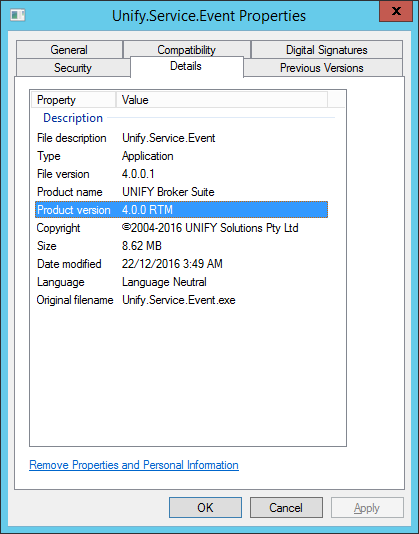This screenshot has width=419, height=534.
Task: Click the Property column header
Action: pos(74,100)
